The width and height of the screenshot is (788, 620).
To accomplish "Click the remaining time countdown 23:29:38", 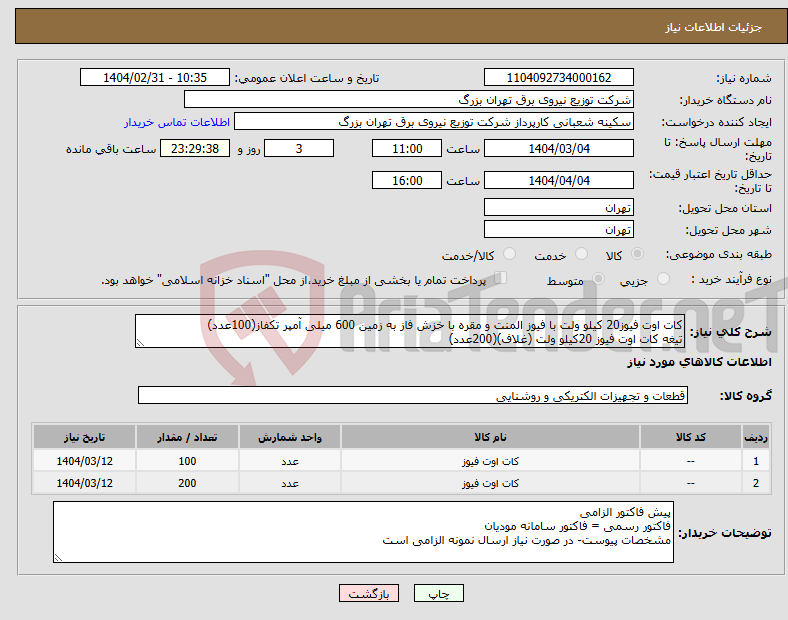I will coord(195,149).
